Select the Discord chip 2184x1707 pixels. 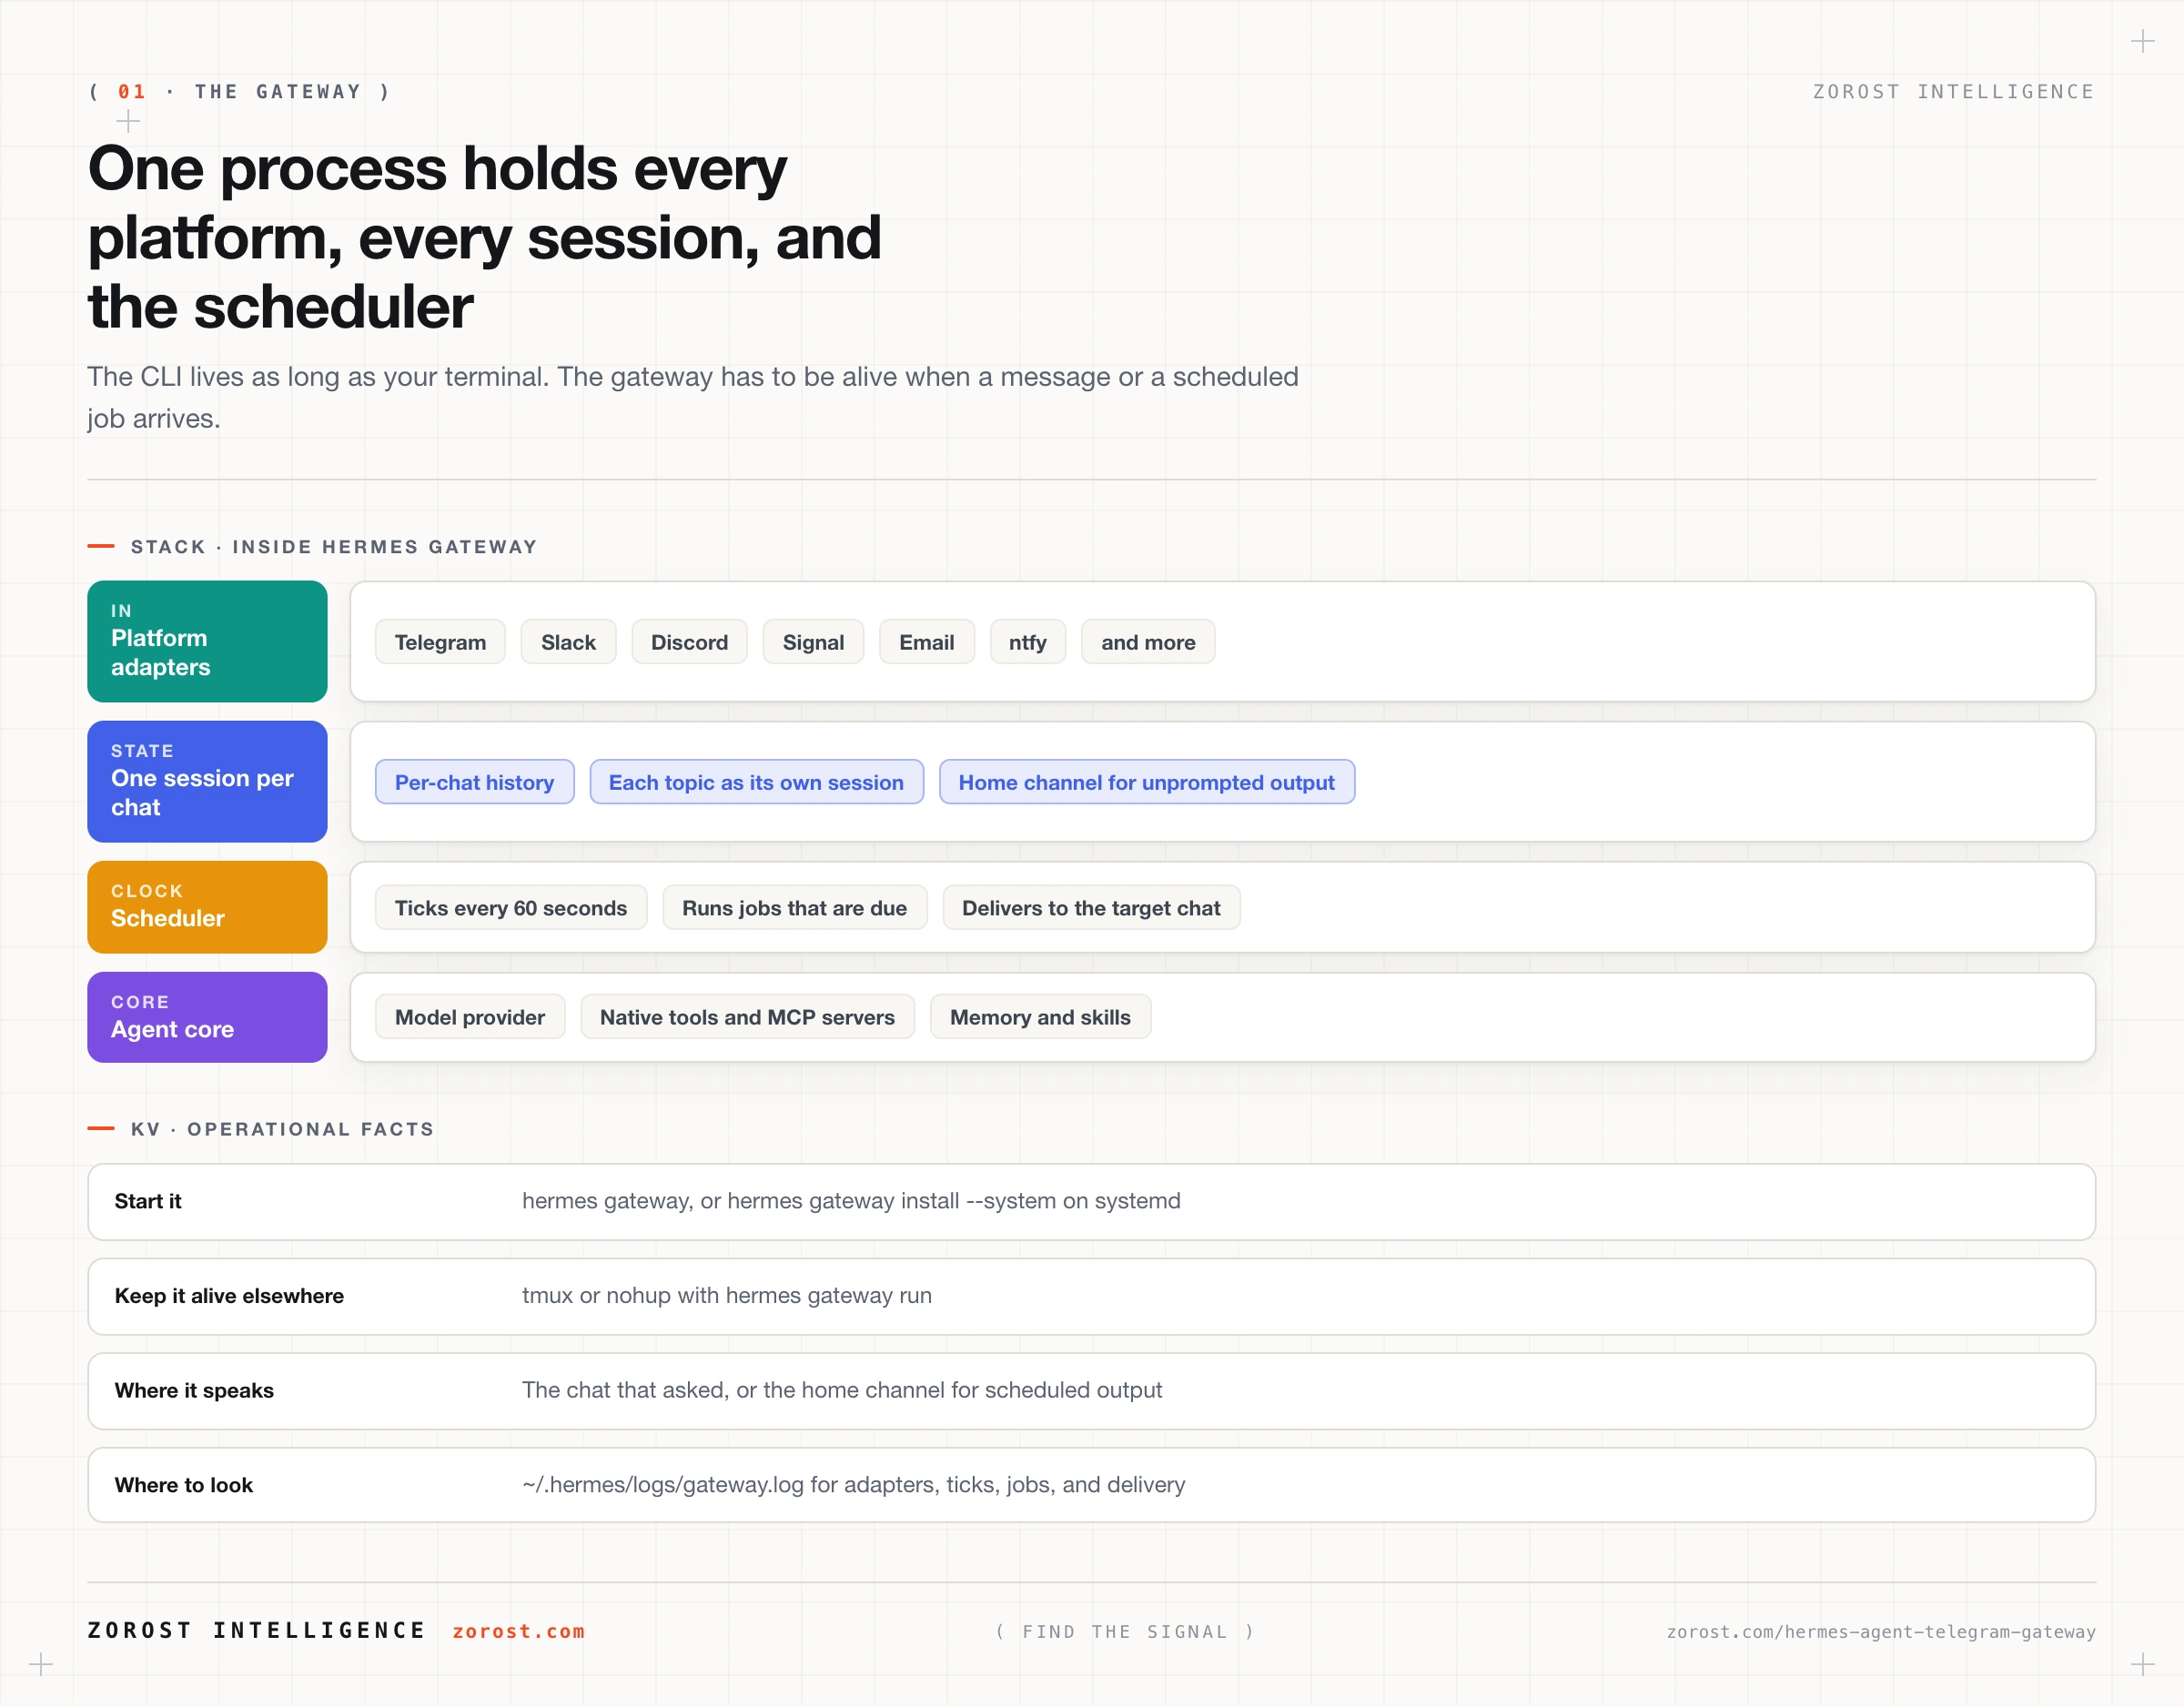tap(689, 642)
